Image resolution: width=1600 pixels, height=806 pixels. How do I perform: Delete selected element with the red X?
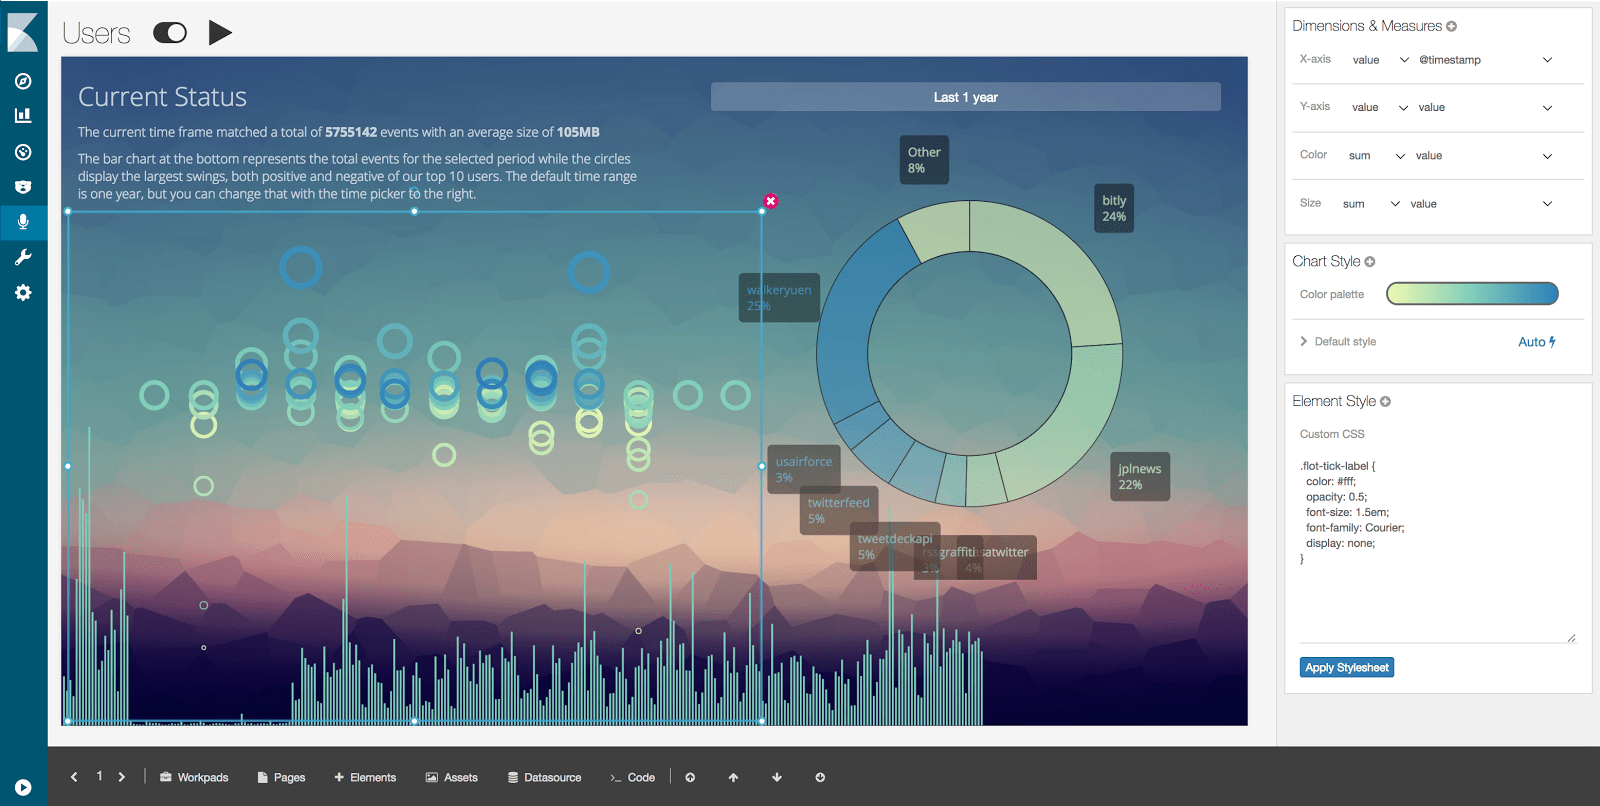click(771, 201)
